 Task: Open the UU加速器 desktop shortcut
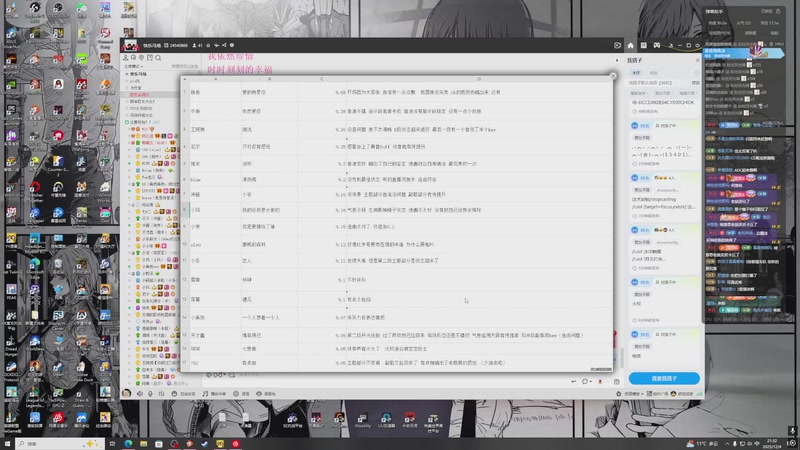pyautogui.click(x=386, y=420)
